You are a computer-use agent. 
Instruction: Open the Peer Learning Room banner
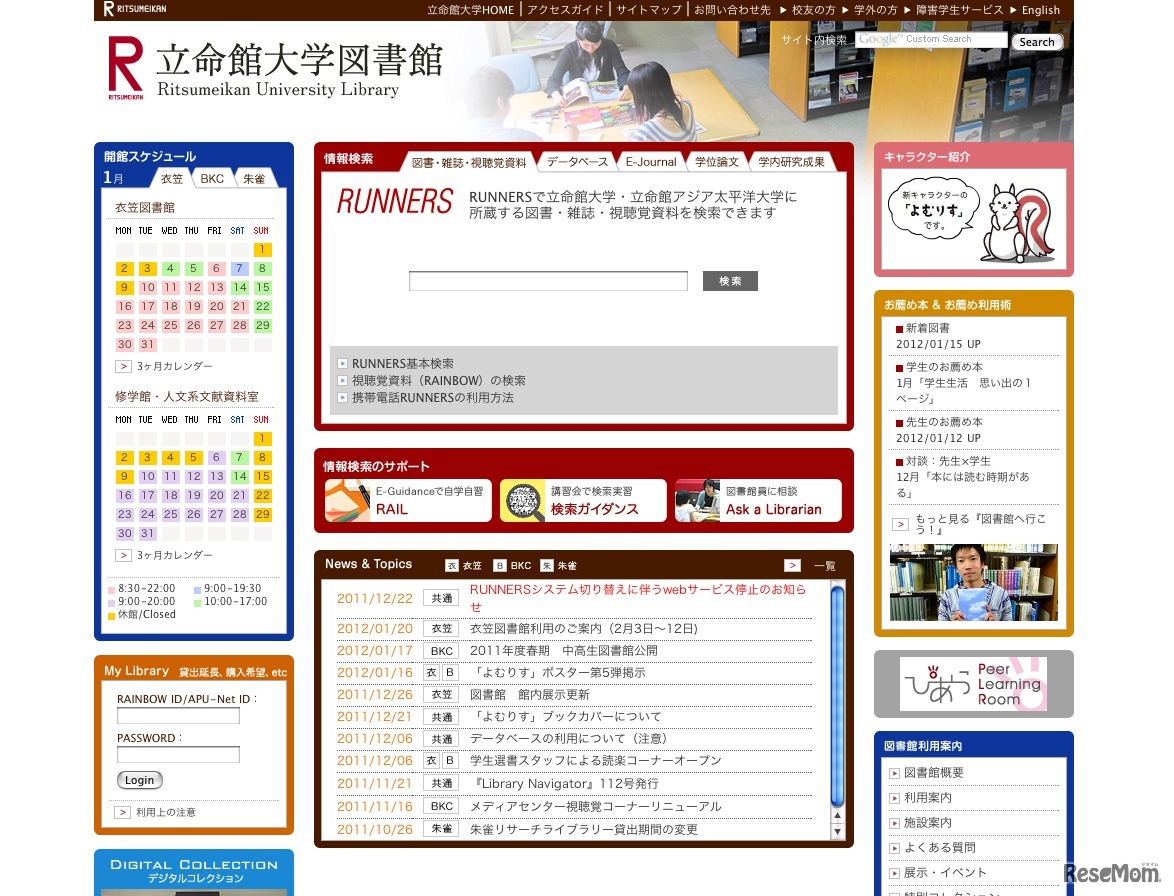click(x=973, y=684)
